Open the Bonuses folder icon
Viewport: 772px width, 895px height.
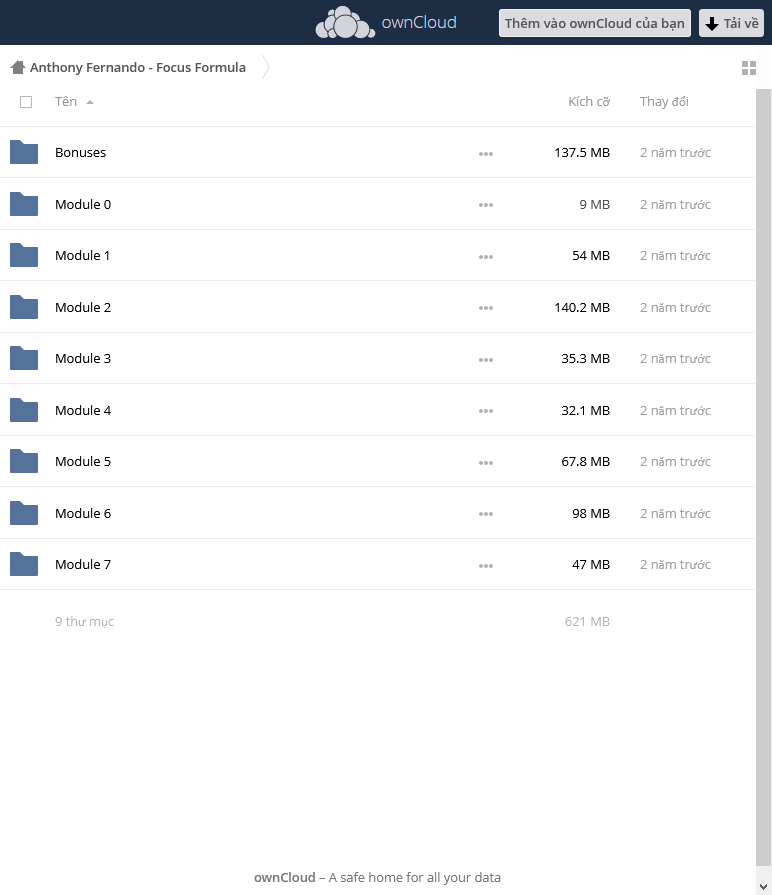pyautogui.click(x=24, y=152)
